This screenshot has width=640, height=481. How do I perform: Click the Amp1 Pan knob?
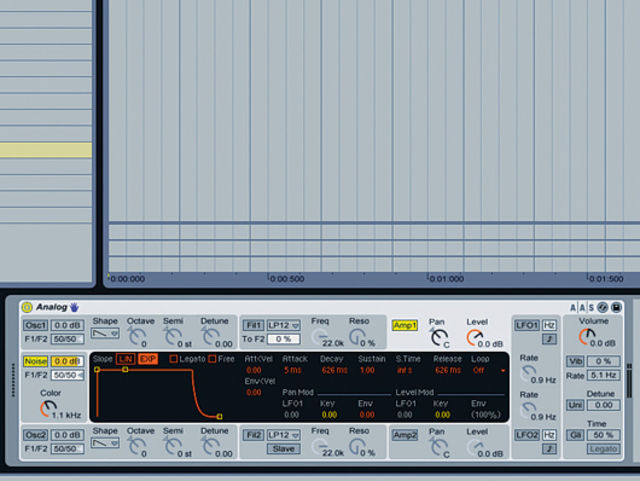pyautogui.click(x=439, y=337)
